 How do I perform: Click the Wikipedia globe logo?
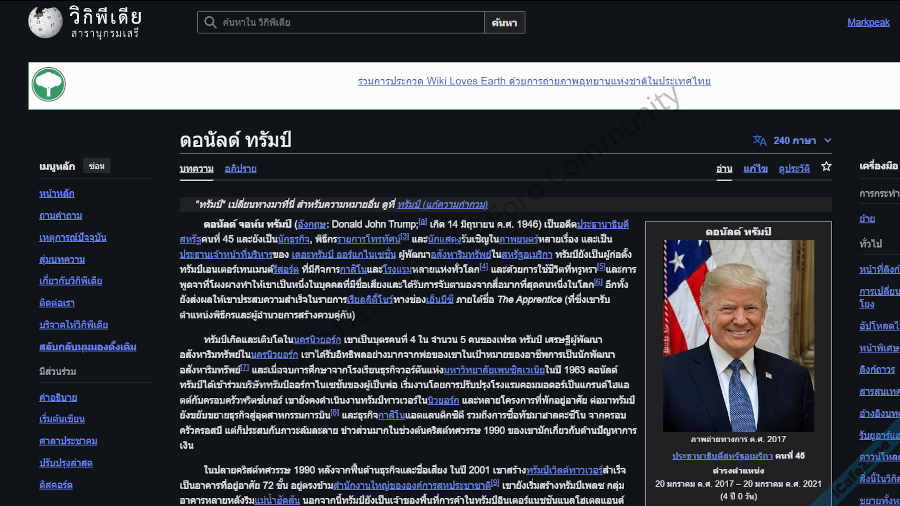point(45,22)
